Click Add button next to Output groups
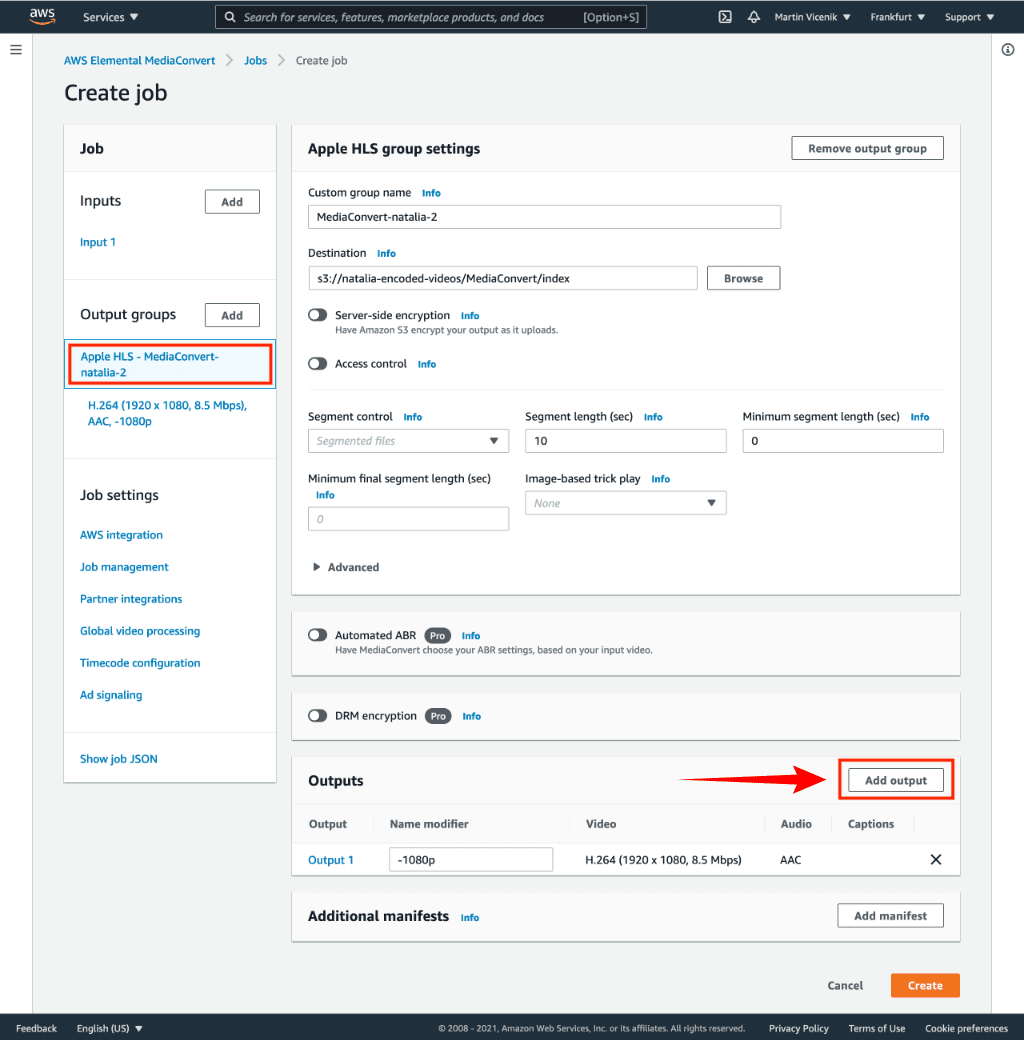This screenshot has width=1024, height=1040. click(232, 315)
